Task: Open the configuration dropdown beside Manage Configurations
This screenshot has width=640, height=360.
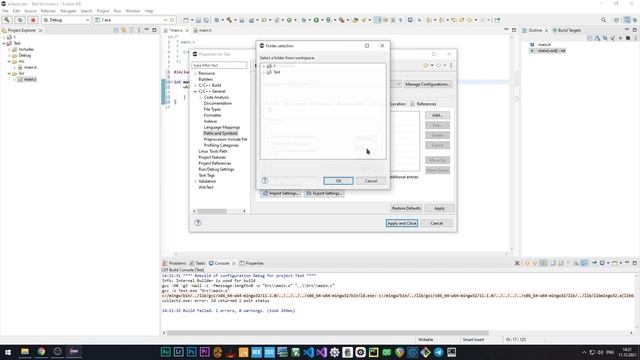Action: pos(399,84)
